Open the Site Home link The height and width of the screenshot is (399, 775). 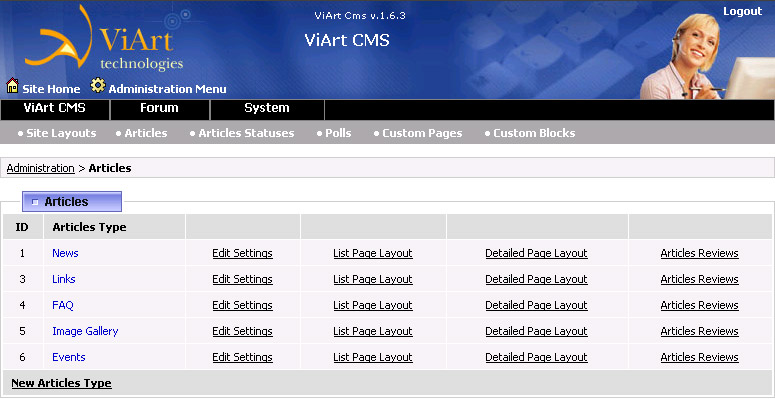(51, 89)
